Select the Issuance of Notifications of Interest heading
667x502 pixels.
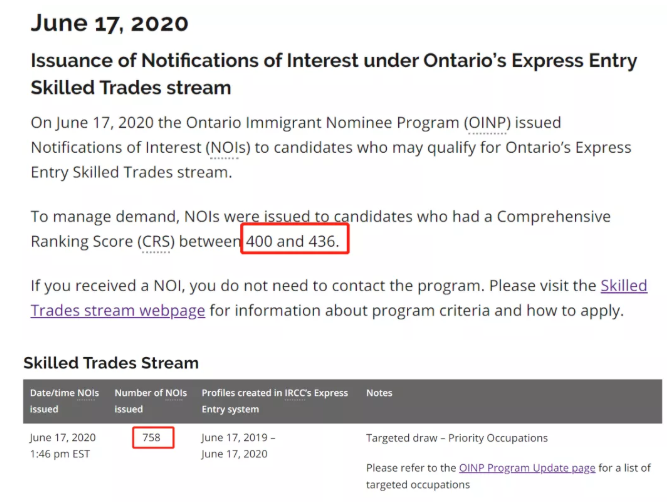[x=333, y=73]
